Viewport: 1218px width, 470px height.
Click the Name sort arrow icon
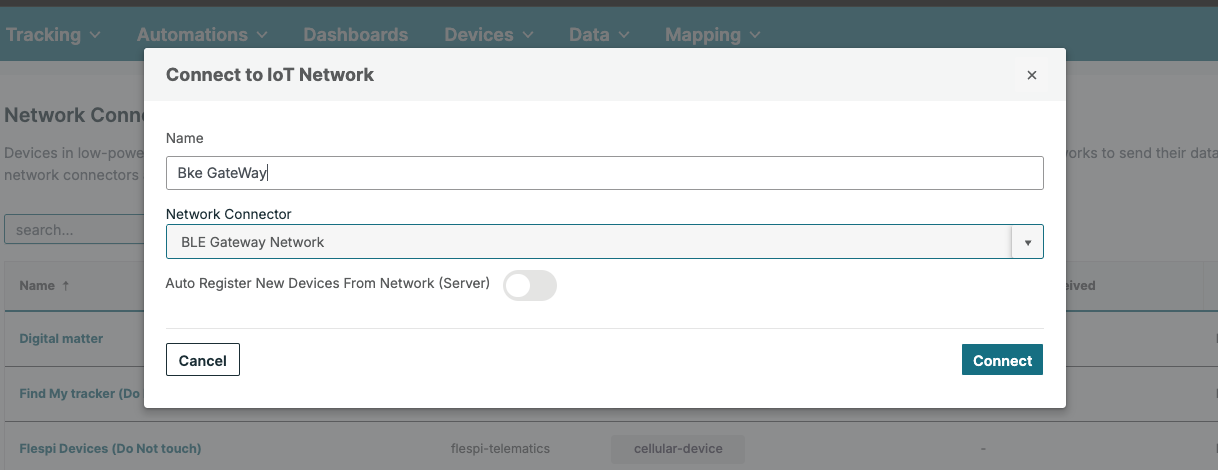[66, 285]
